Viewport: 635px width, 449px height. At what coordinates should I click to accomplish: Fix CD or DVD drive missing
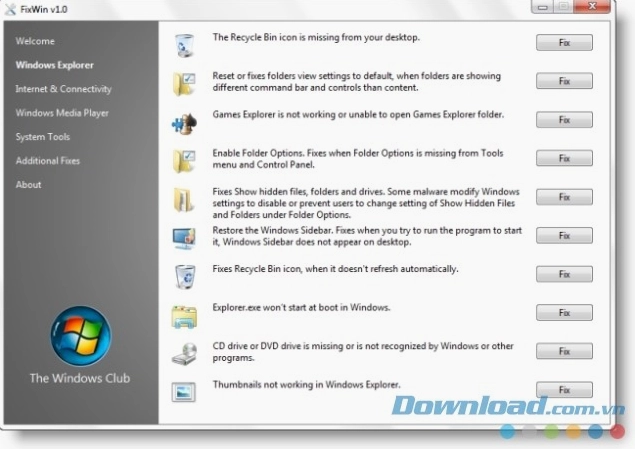pos(564,351)
